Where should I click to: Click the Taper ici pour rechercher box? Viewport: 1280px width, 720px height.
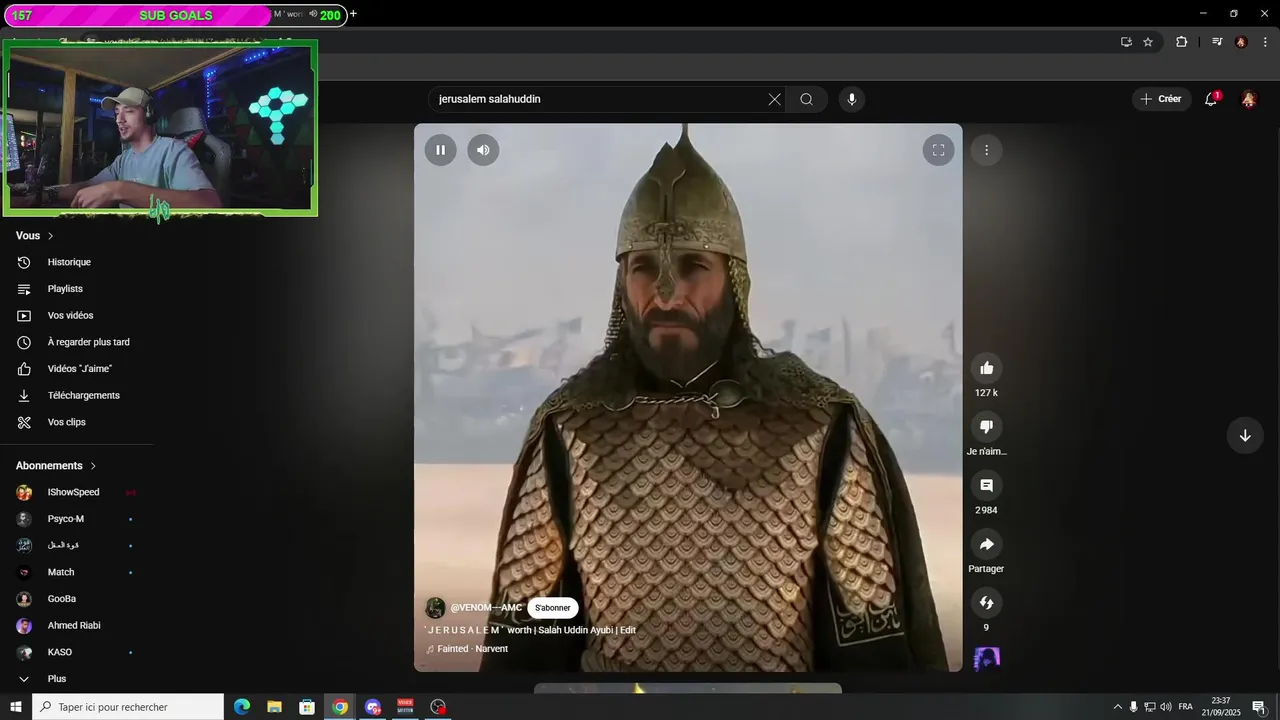coord(128,707)
